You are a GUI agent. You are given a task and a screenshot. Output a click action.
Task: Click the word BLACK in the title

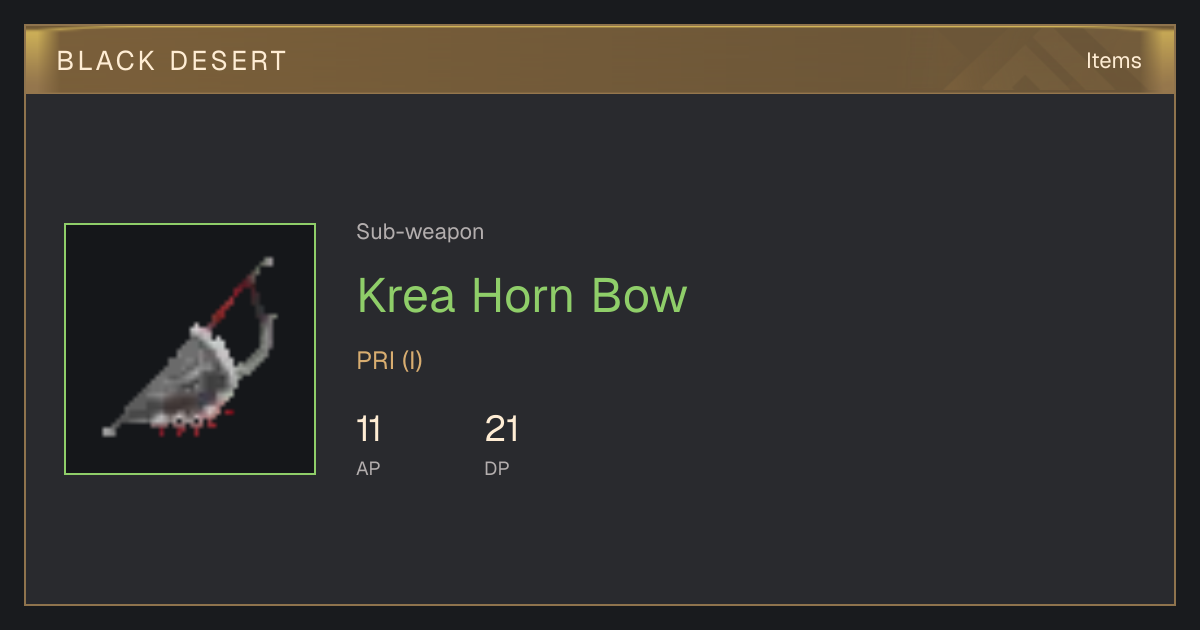106,61
